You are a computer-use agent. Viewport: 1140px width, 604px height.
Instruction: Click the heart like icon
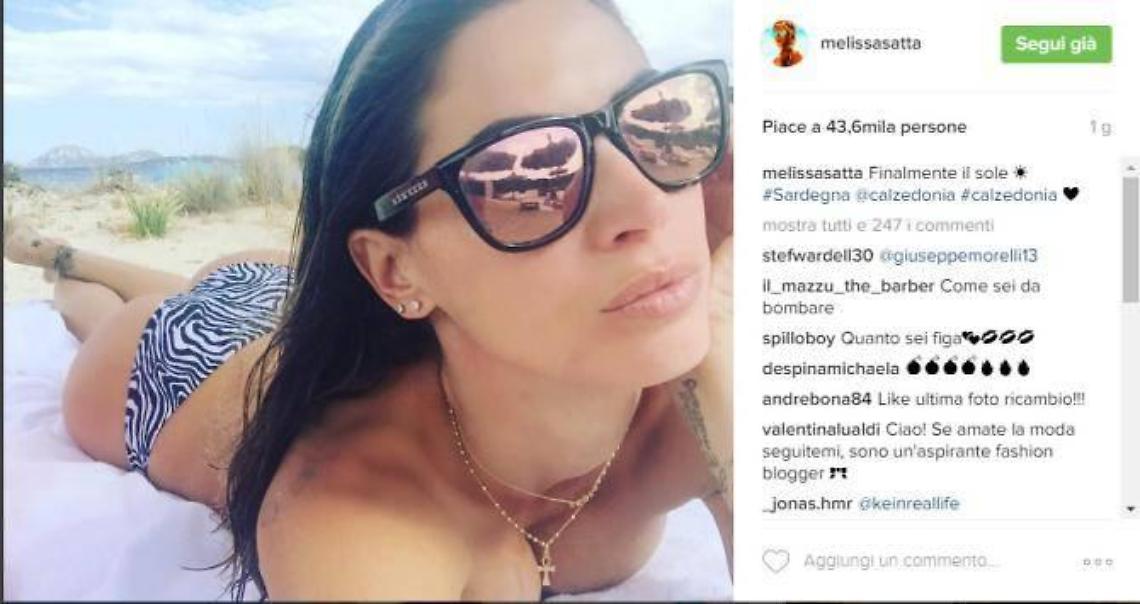click(775, 561)
